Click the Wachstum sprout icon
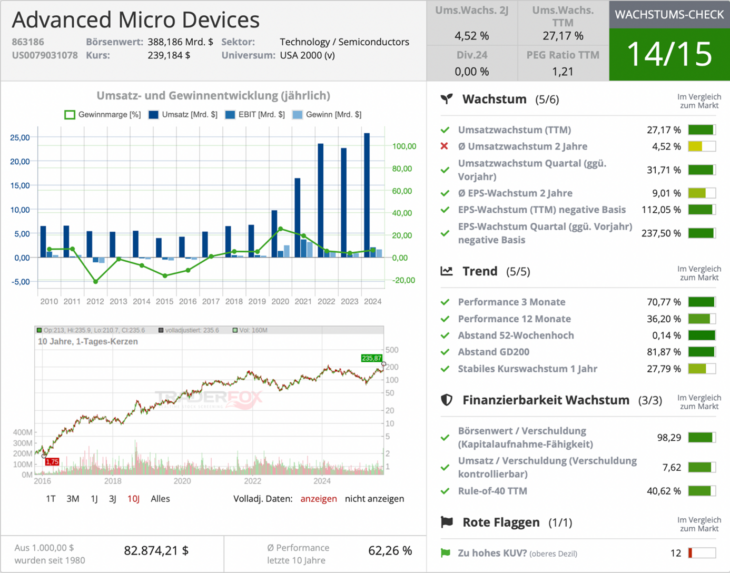730x573 pixels. tap(448, 100)
